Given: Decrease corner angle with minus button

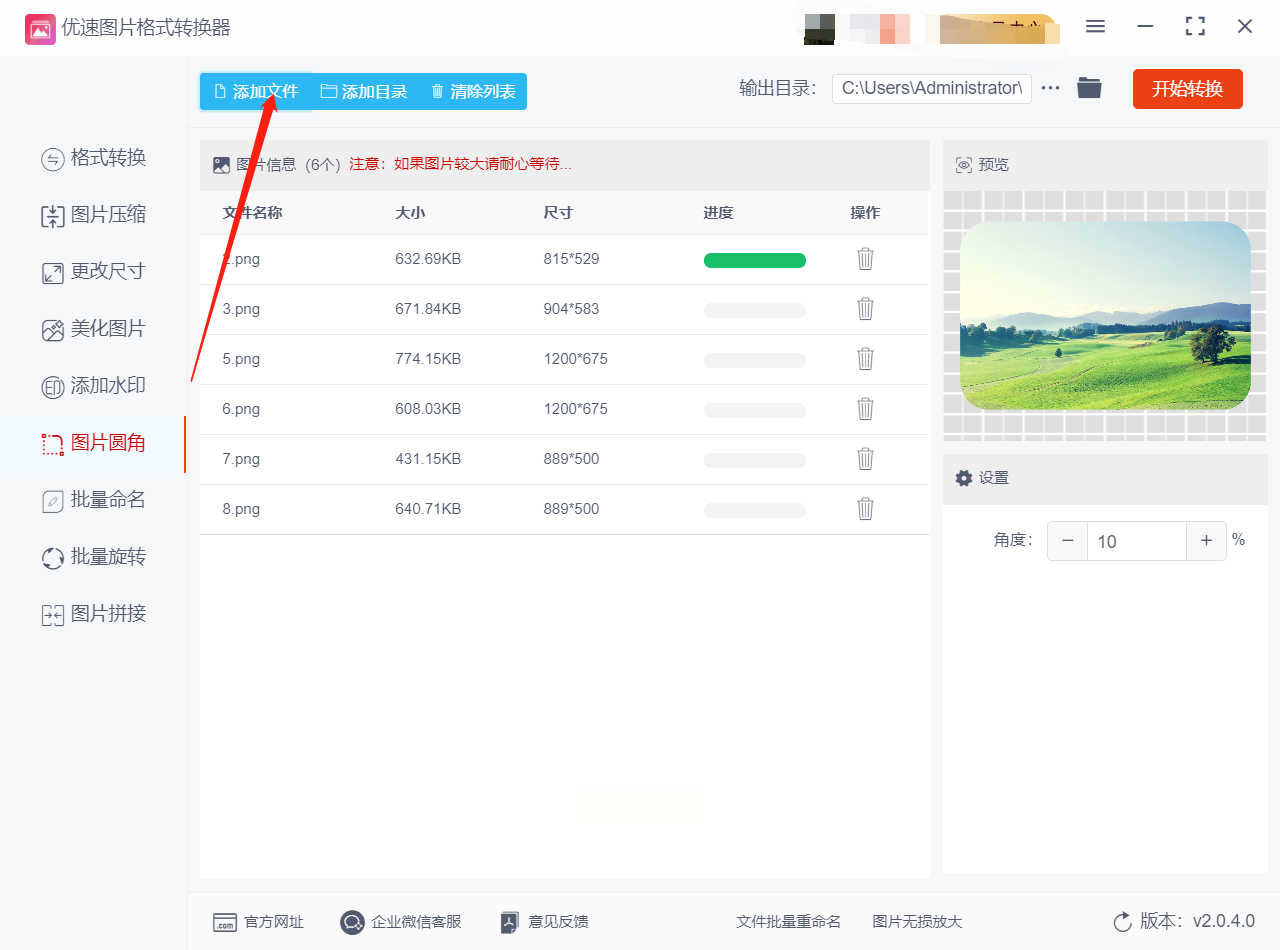Looking at the screenshot, I should pyautogui.click(x=1067, y=541).
